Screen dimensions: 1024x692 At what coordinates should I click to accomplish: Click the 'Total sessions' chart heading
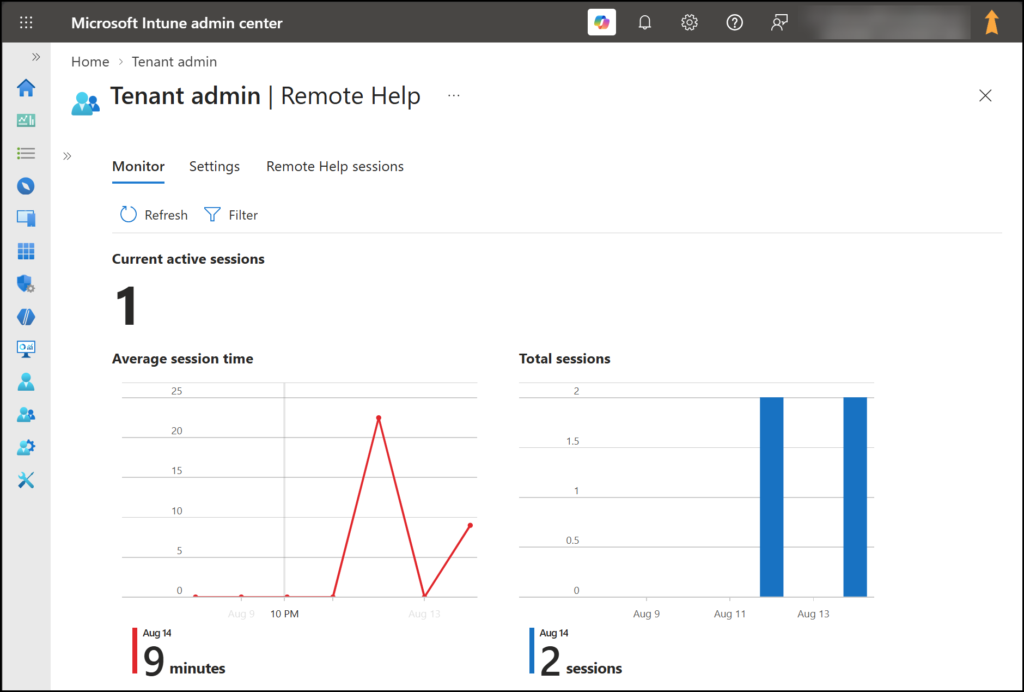click(x=565, y=358)
